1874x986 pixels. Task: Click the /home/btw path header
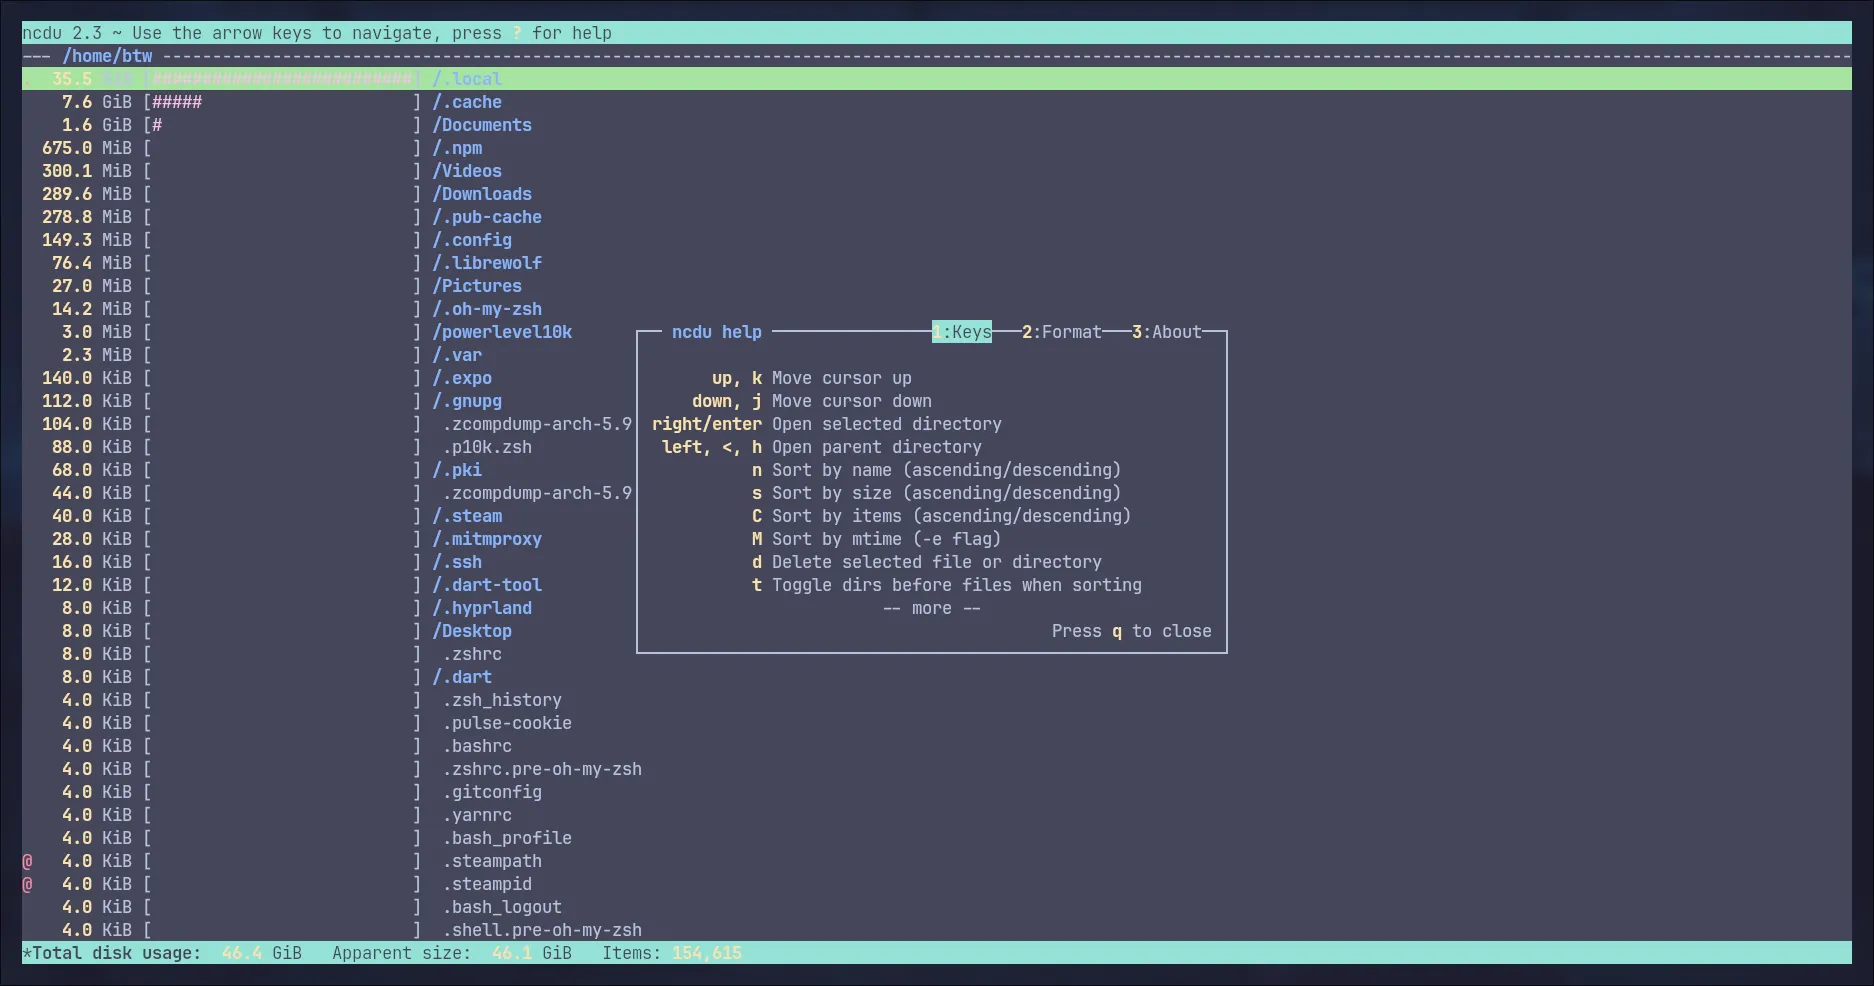coord(107,56)
